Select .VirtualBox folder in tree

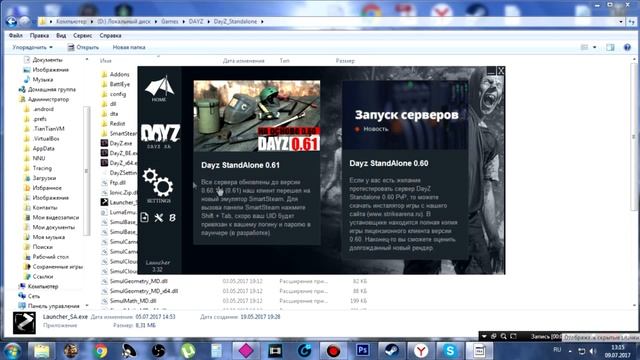point(42,138)
